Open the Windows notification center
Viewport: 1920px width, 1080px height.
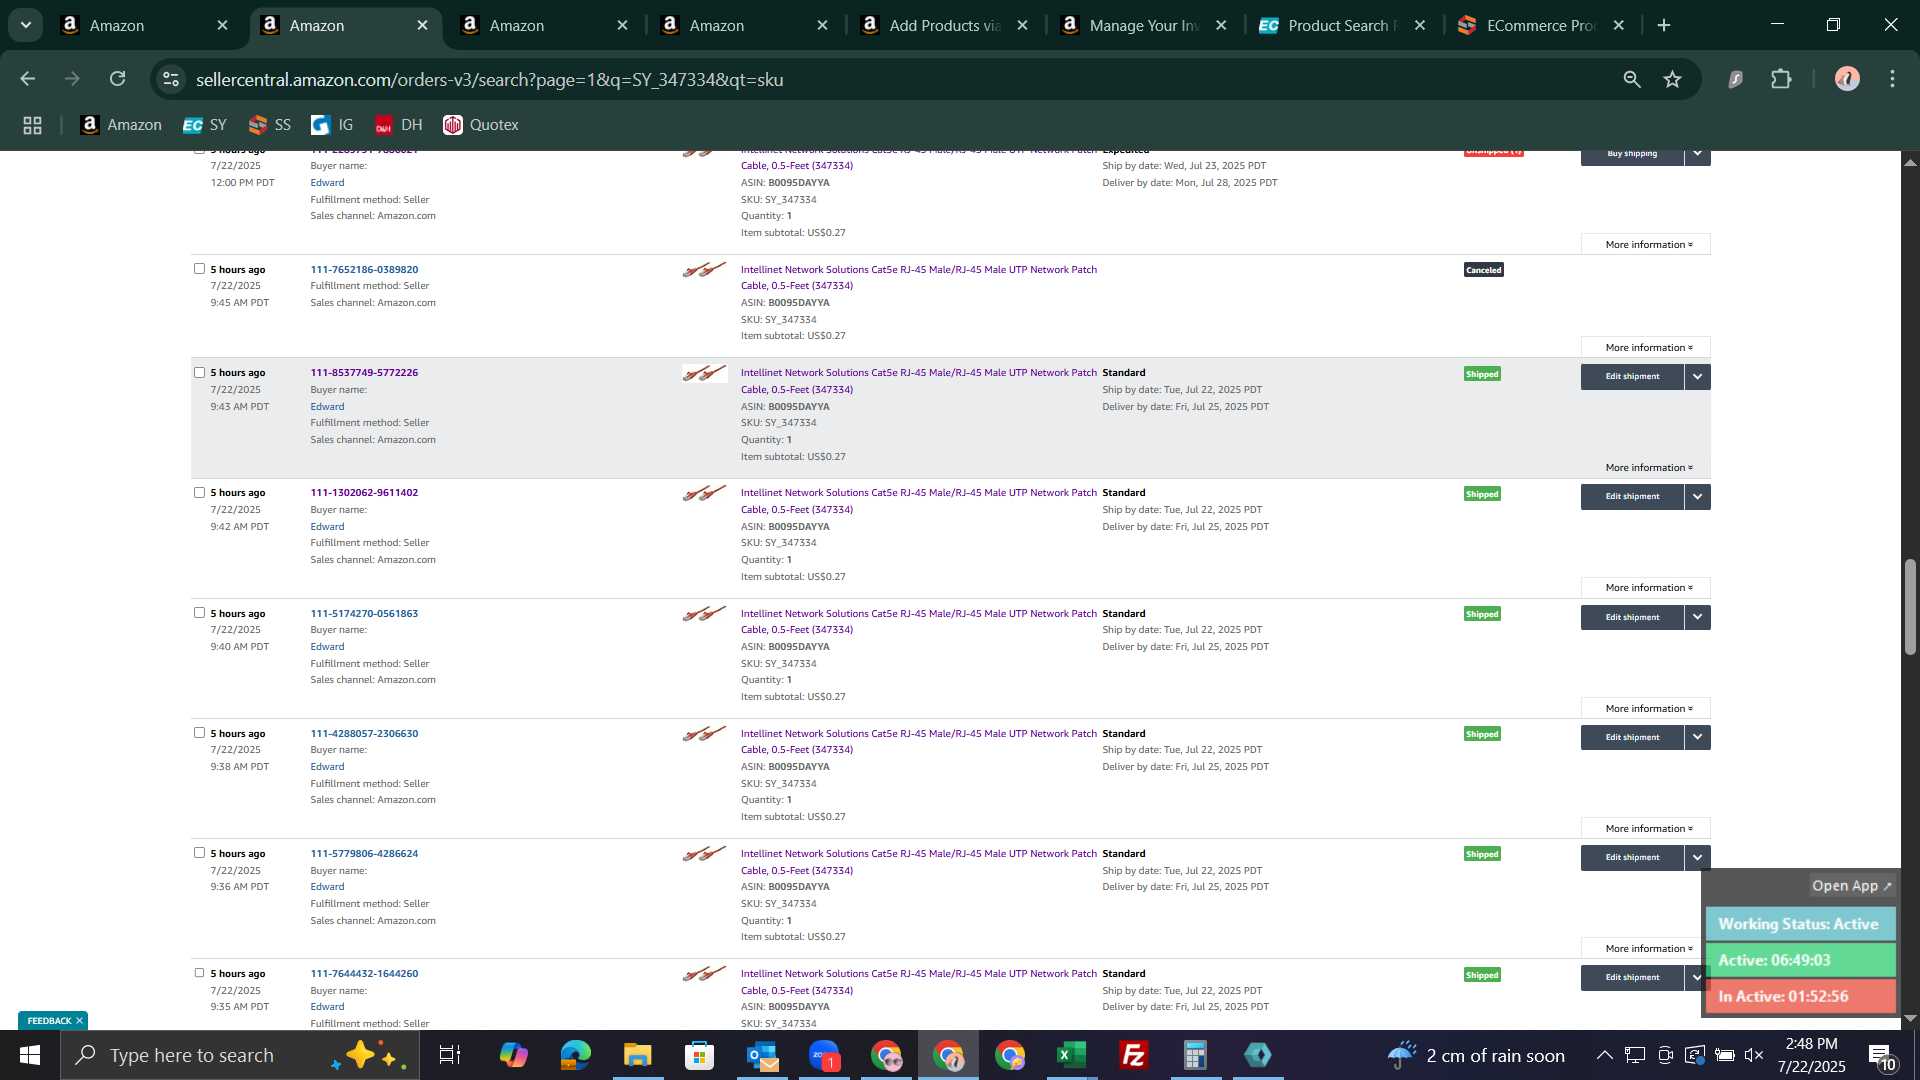coord(1881,1055)
